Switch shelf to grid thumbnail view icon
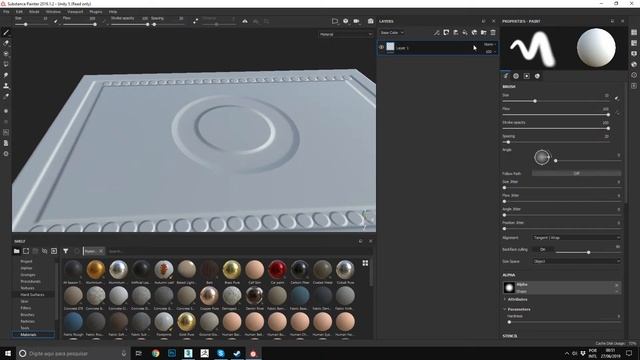 point(365,263)
